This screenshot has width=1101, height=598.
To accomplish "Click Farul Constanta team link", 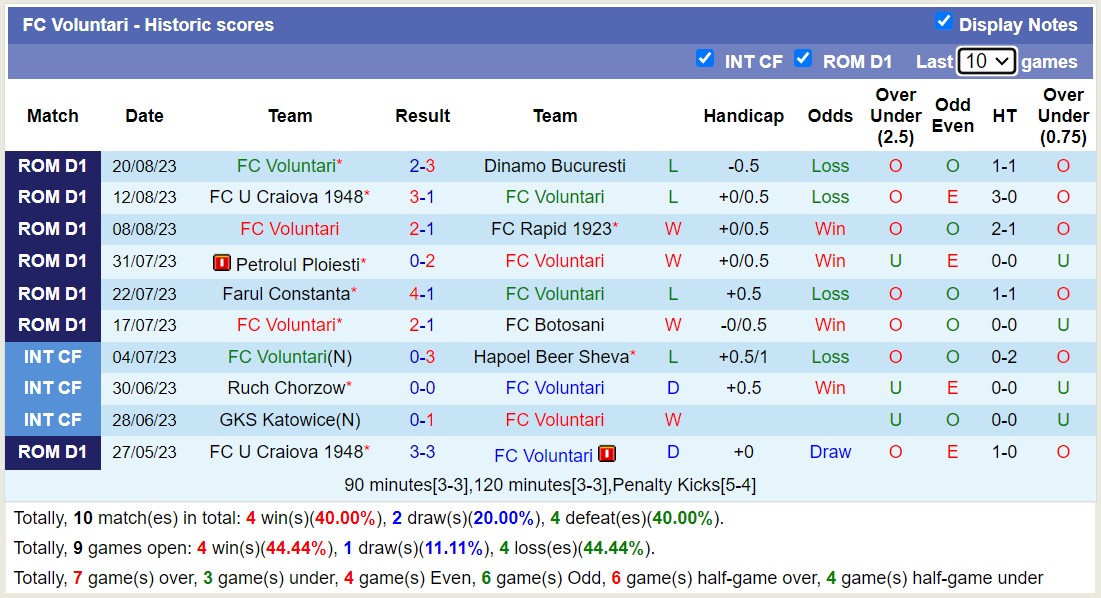I will coord(286,294).
